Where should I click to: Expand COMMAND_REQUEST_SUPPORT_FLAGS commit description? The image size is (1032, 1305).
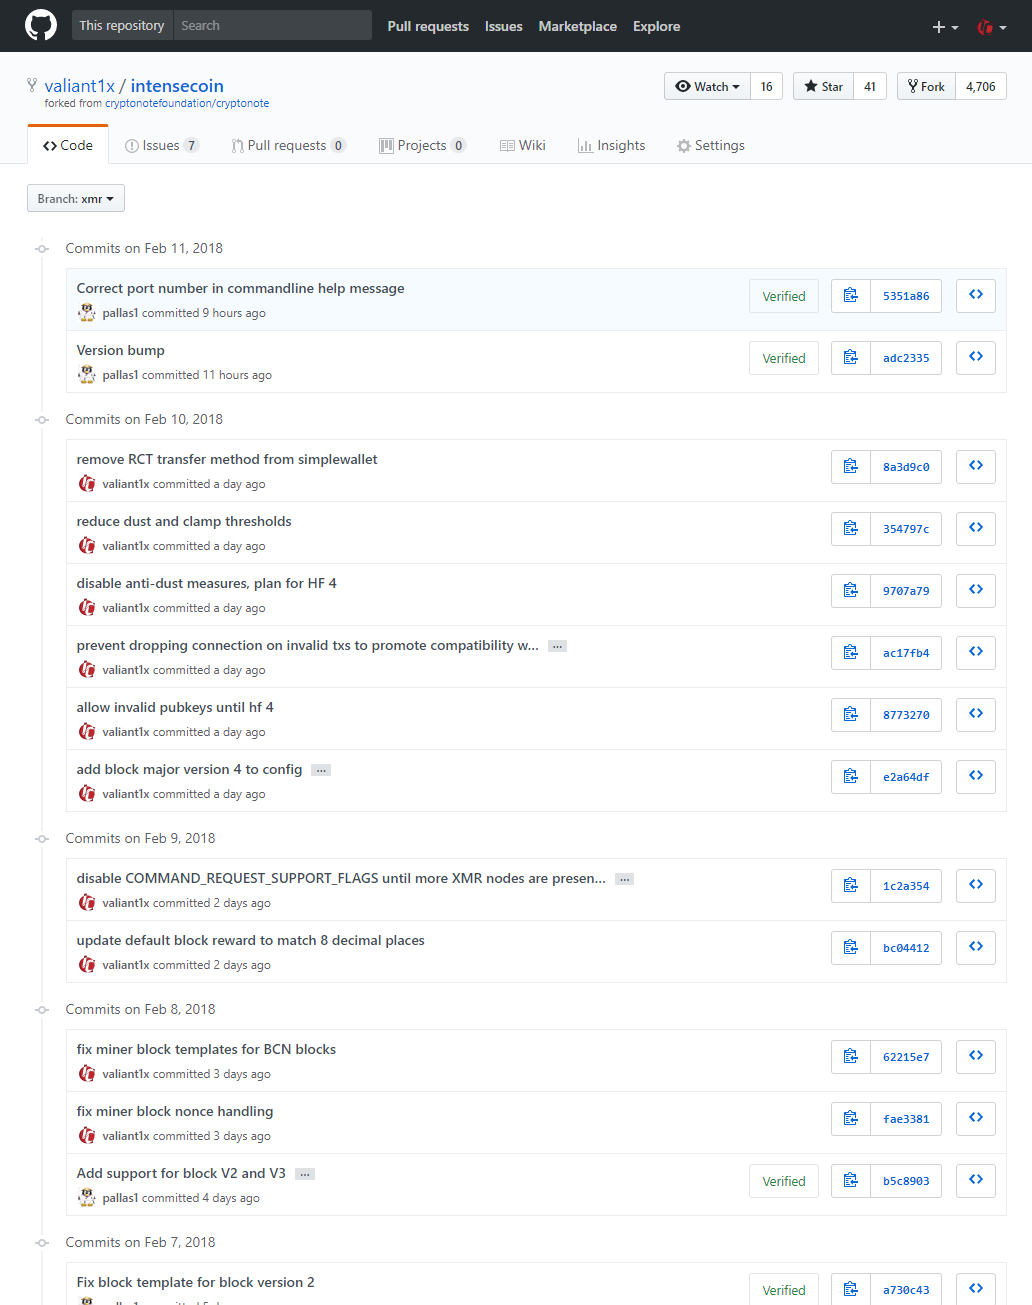tap(624, 879)
